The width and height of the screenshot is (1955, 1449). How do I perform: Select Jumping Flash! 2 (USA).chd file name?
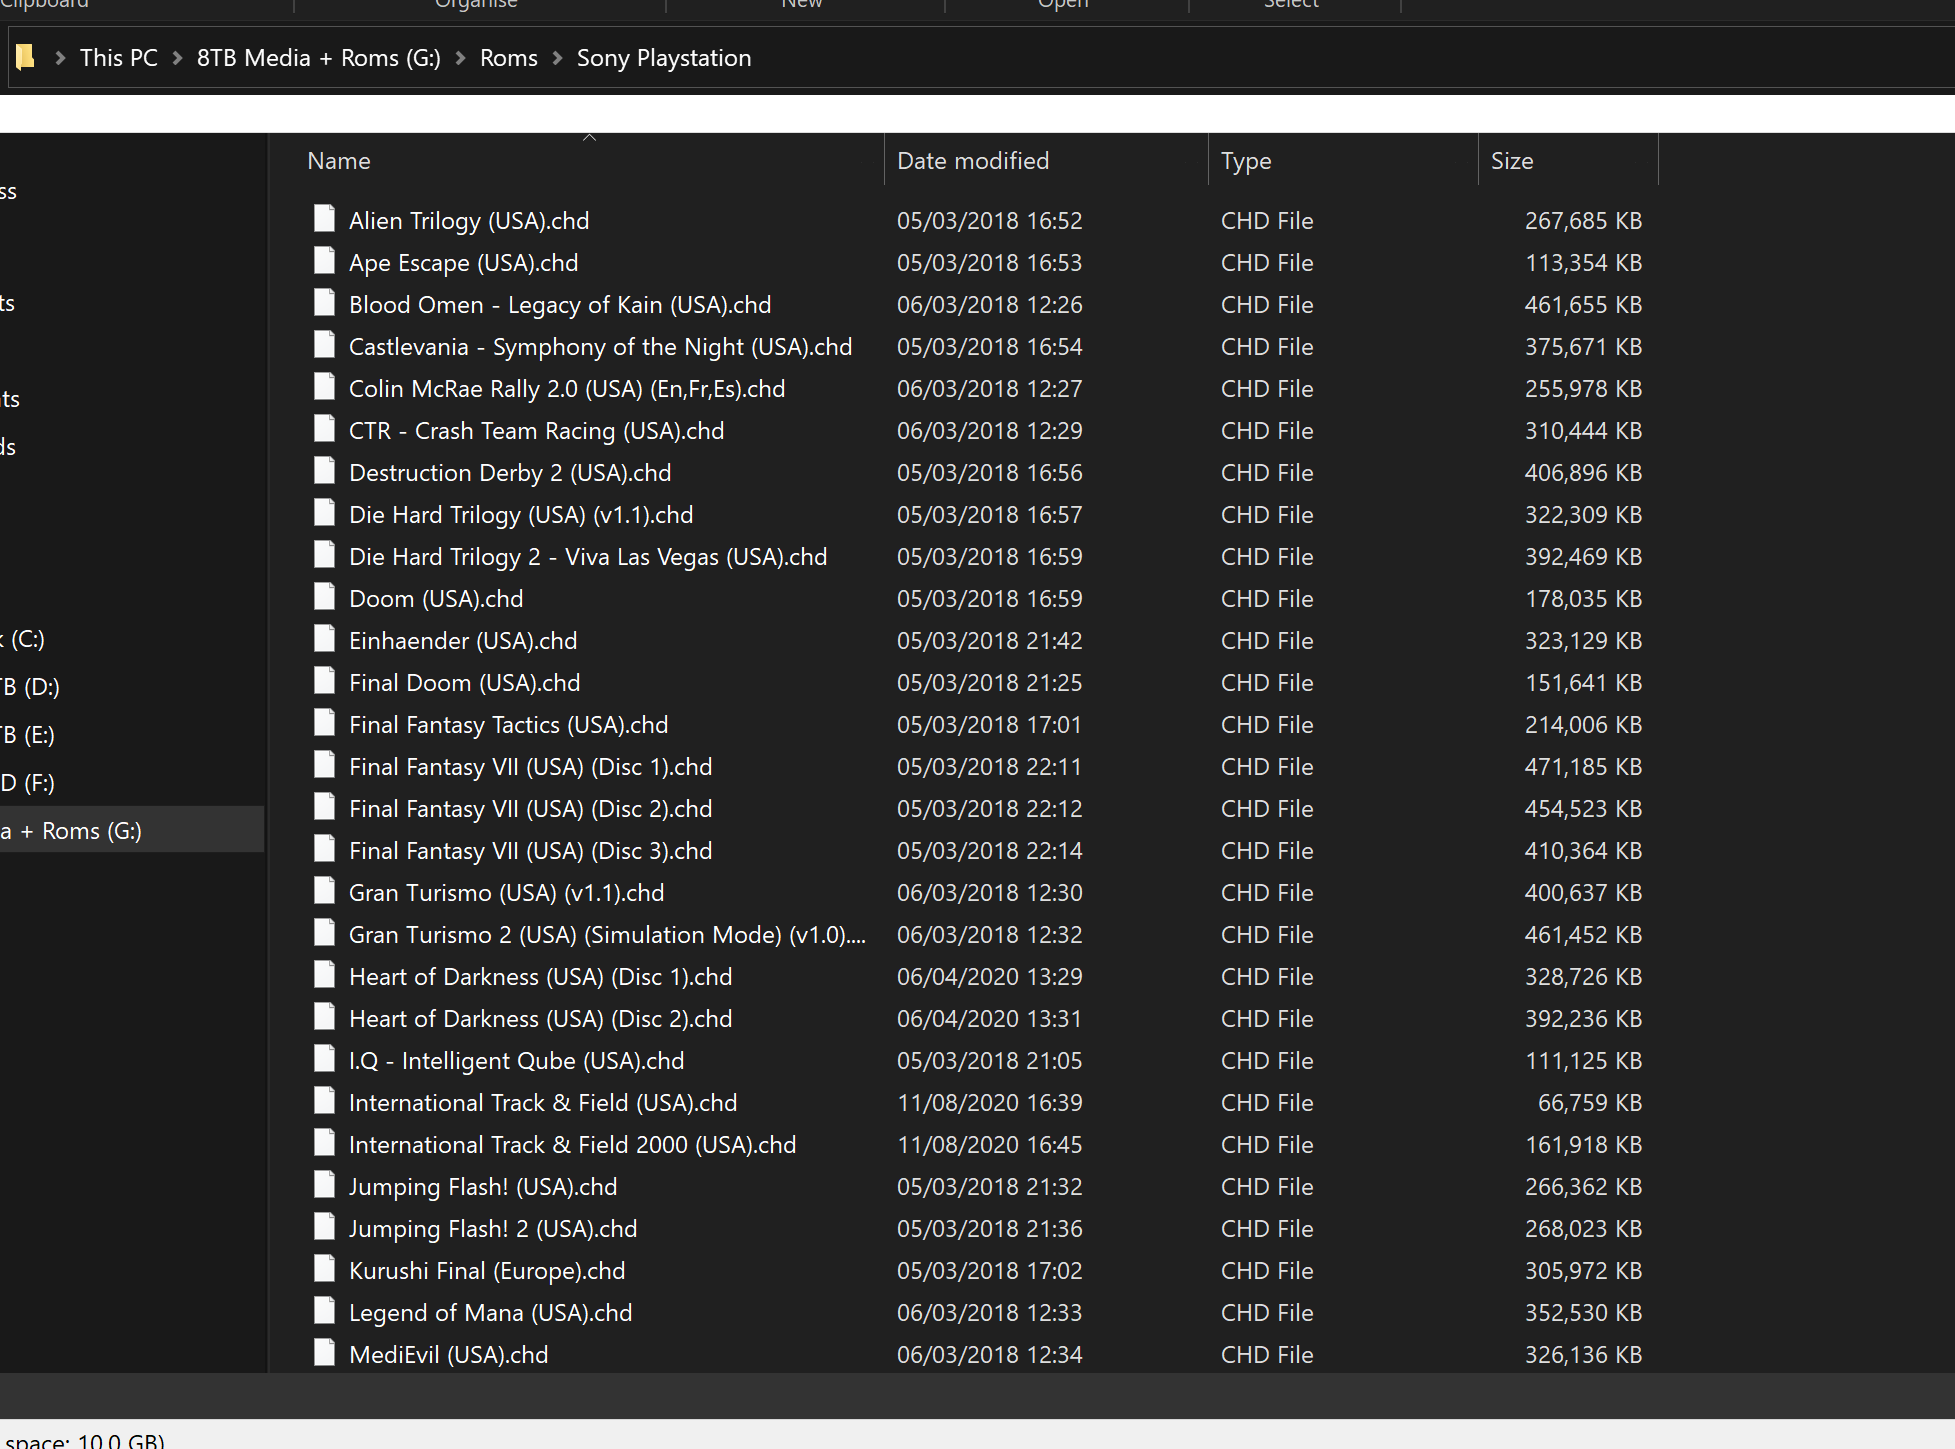(493, 1228)
